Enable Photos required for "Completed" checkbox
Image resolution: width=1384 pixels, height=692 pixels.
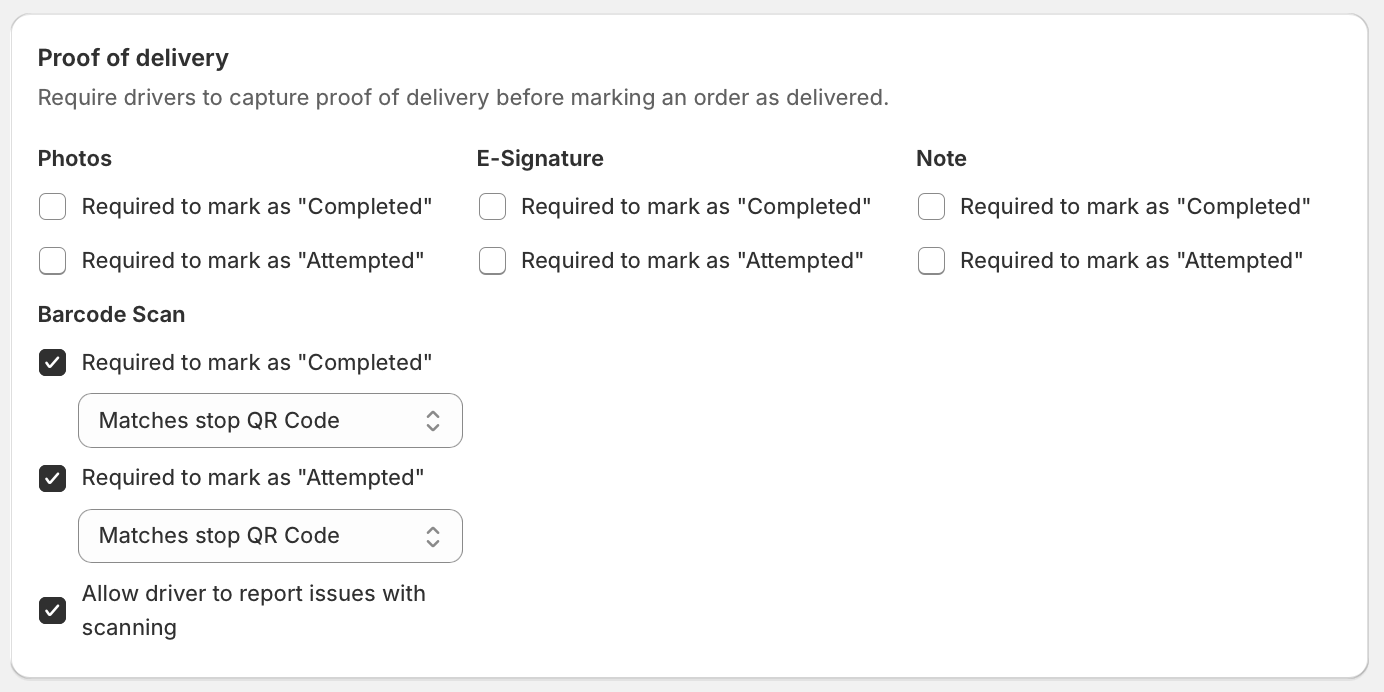[x=52, y=207]
